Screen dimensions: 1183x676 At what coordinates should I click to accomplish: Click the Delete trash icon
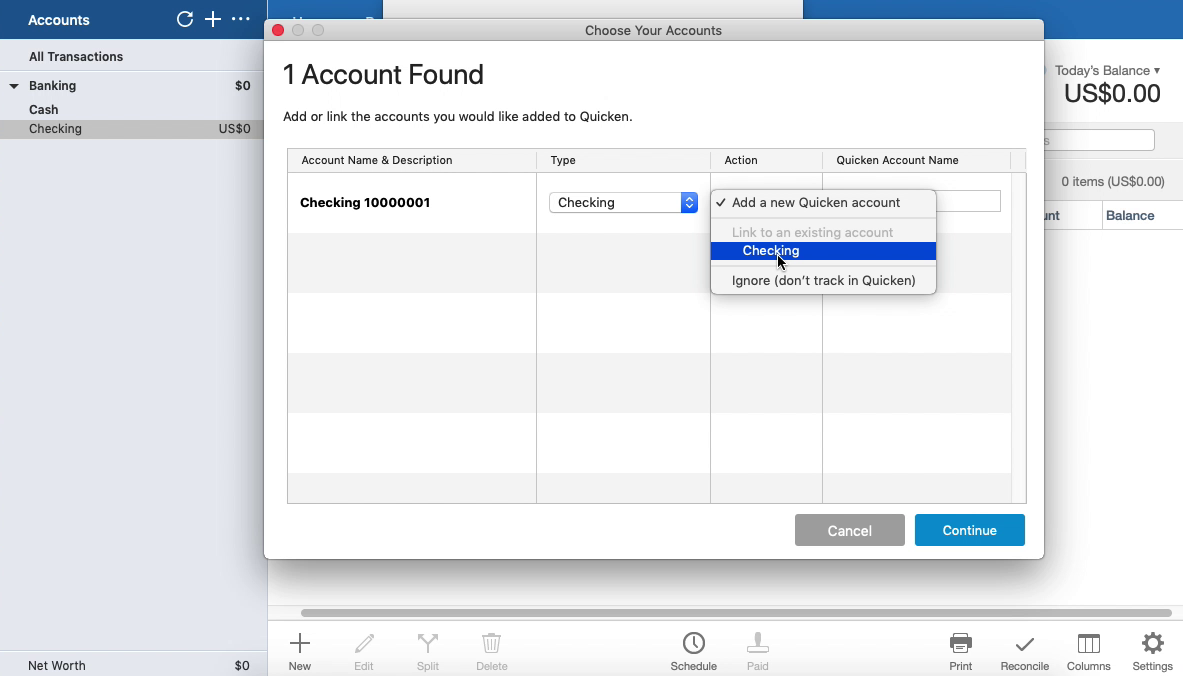491,652
